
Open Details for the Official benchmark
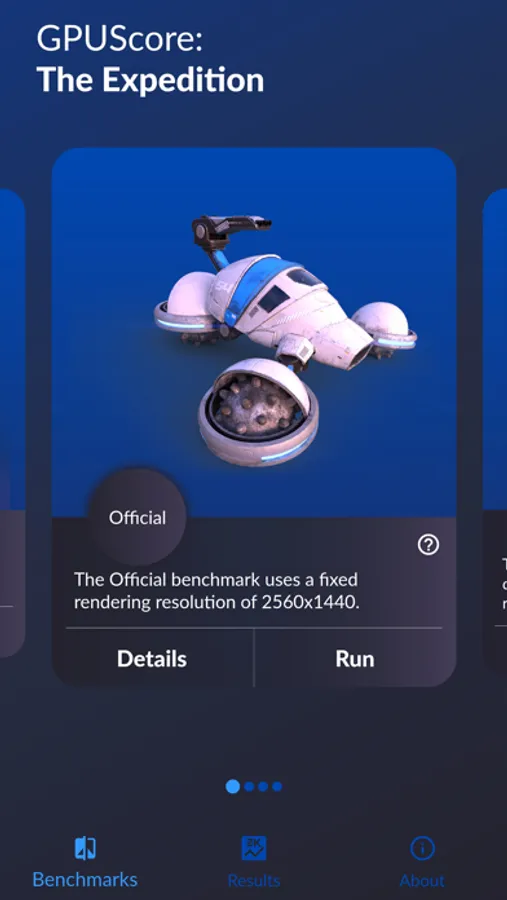click(152, 658)
